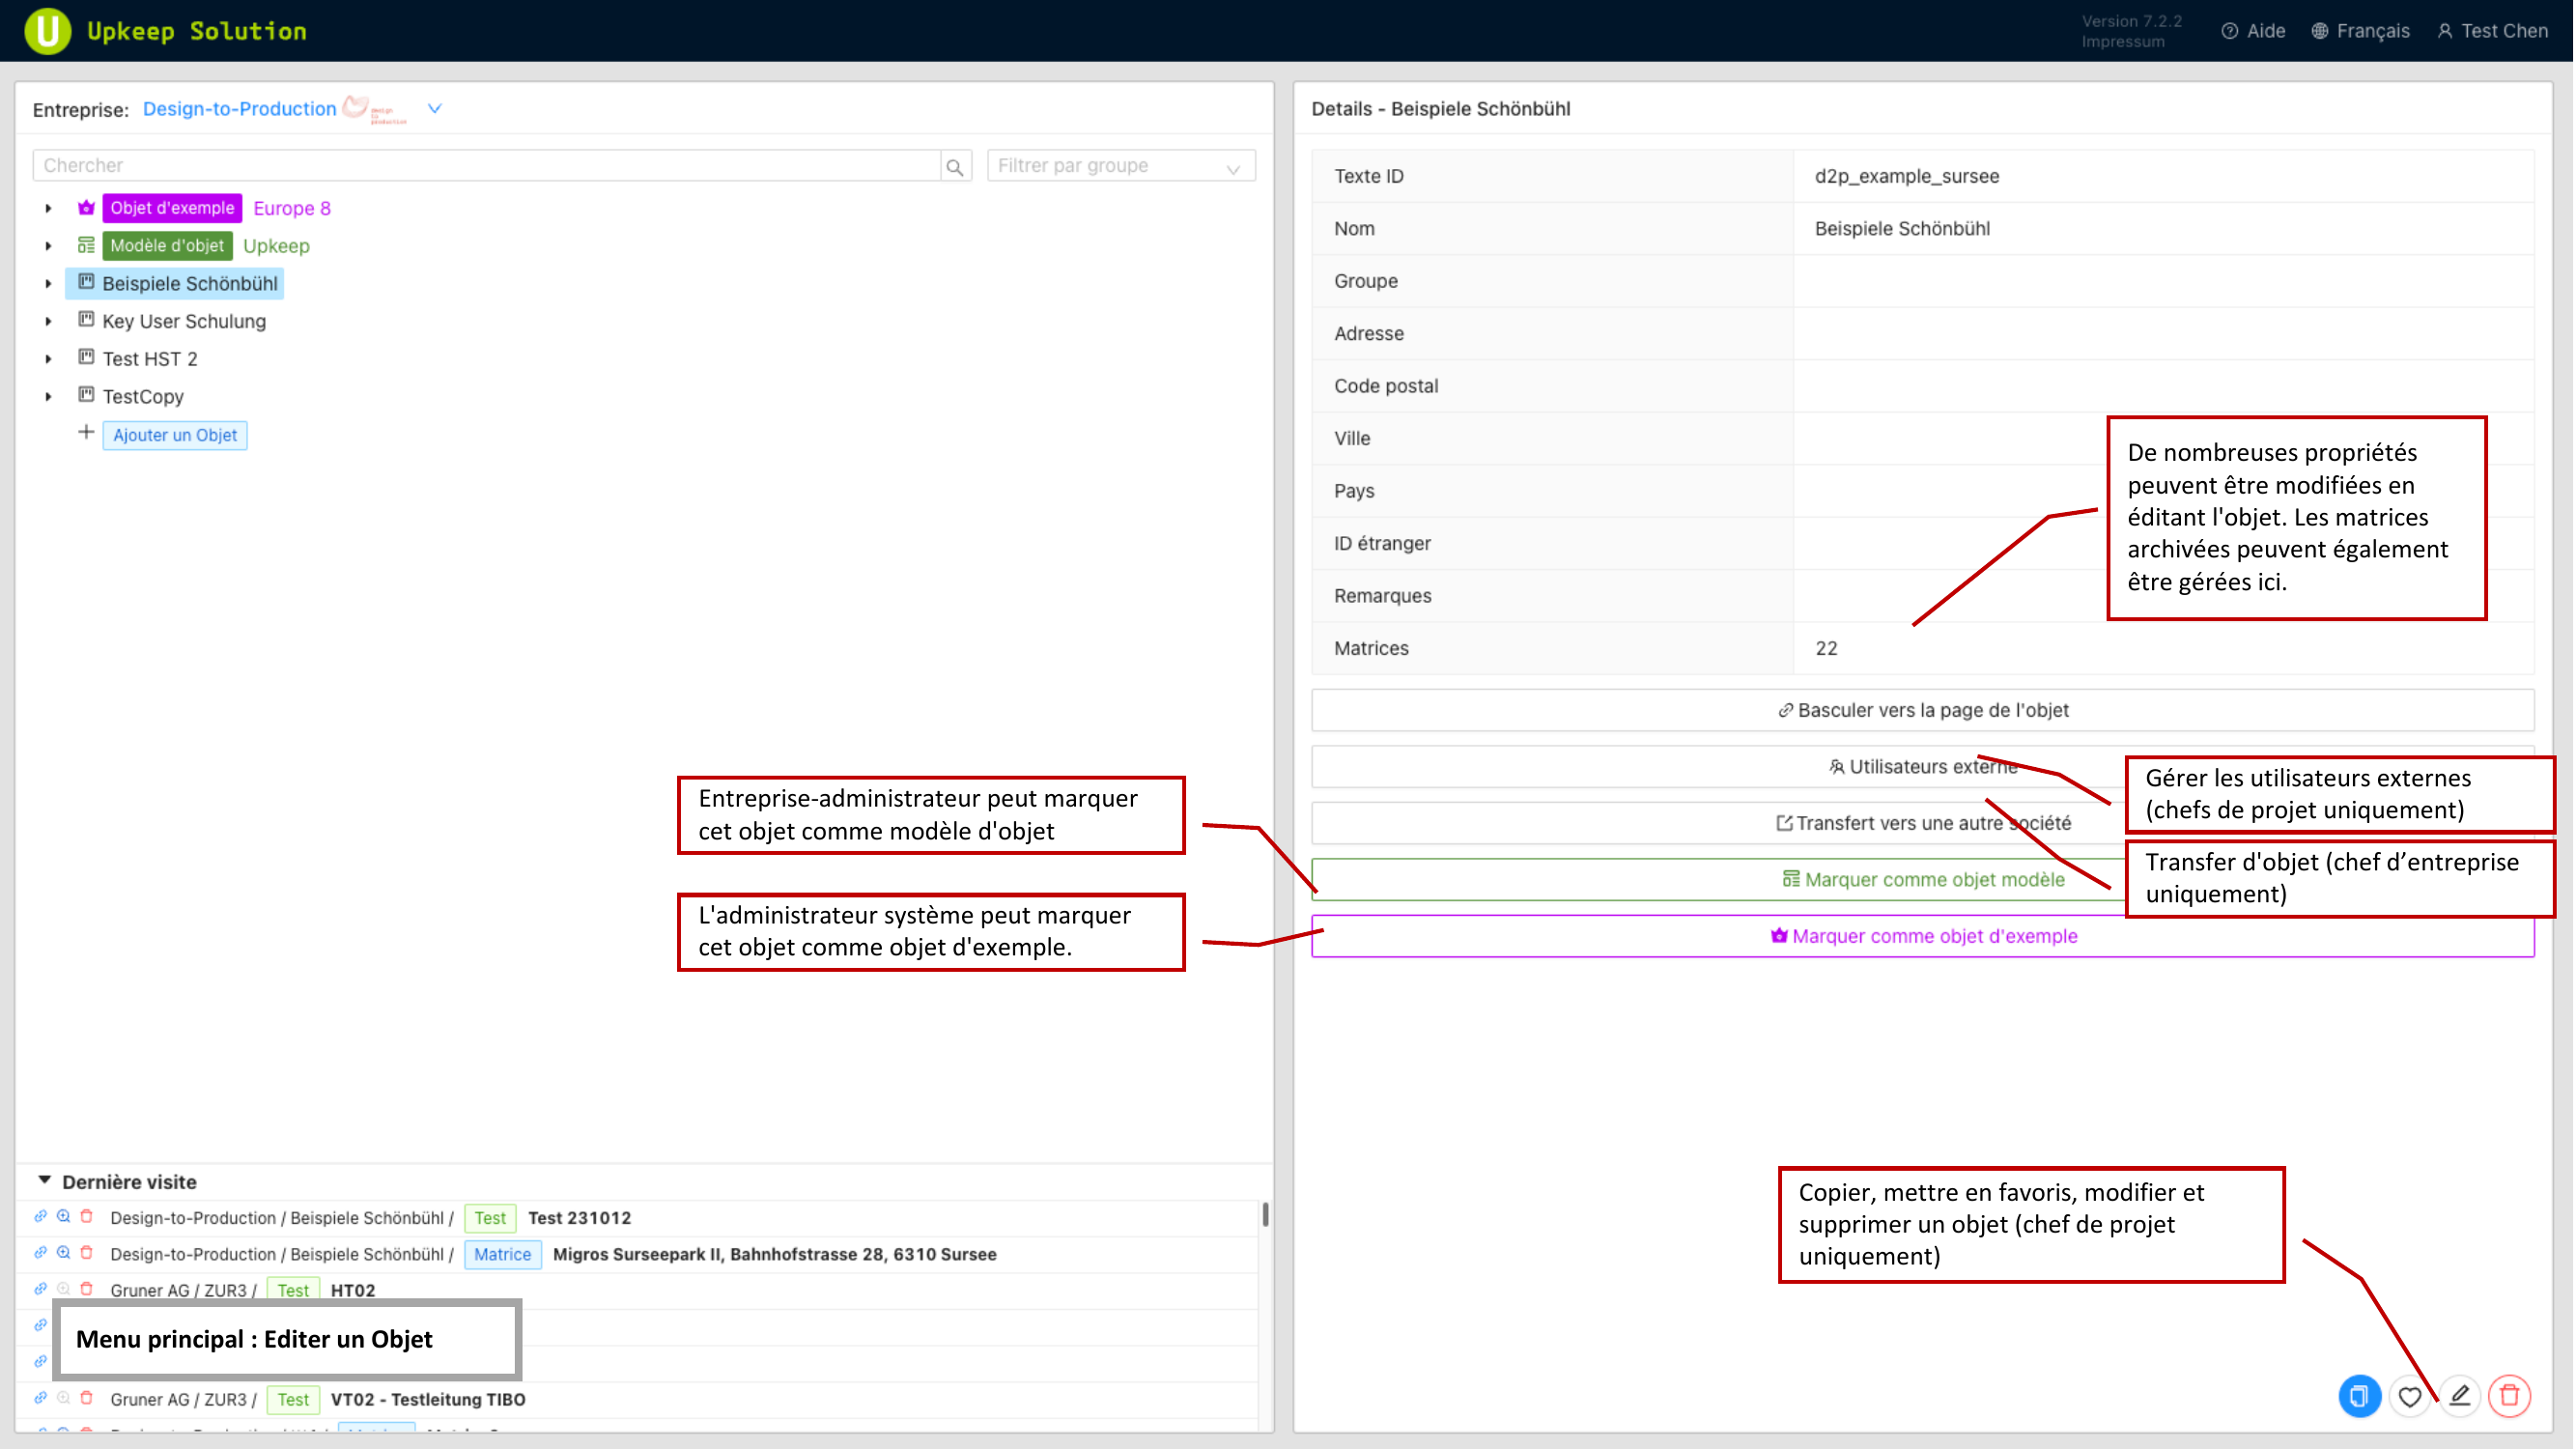Open the Français language menu
This screenshot has width=2576, height=1449.
[2362, 31]
